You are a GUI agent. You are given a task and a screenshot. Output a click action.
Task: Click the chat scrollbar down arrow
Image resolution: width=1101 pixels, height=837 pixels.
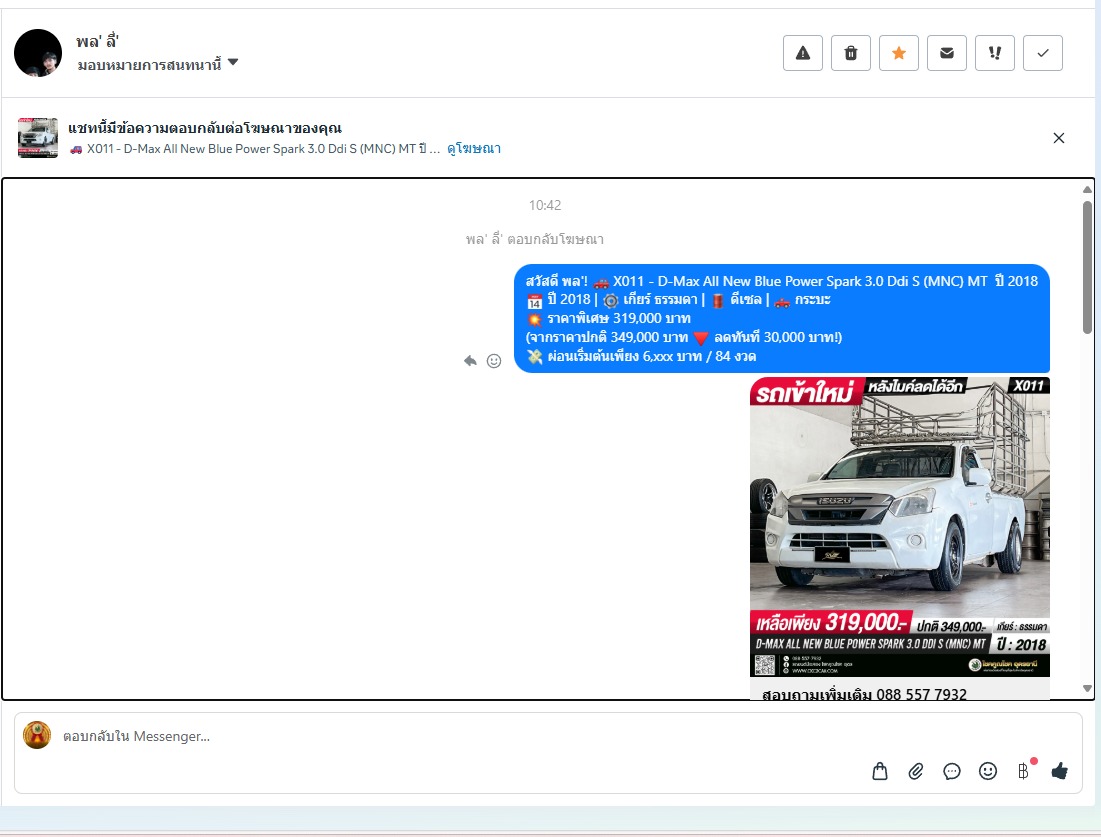coord(1088,689)
